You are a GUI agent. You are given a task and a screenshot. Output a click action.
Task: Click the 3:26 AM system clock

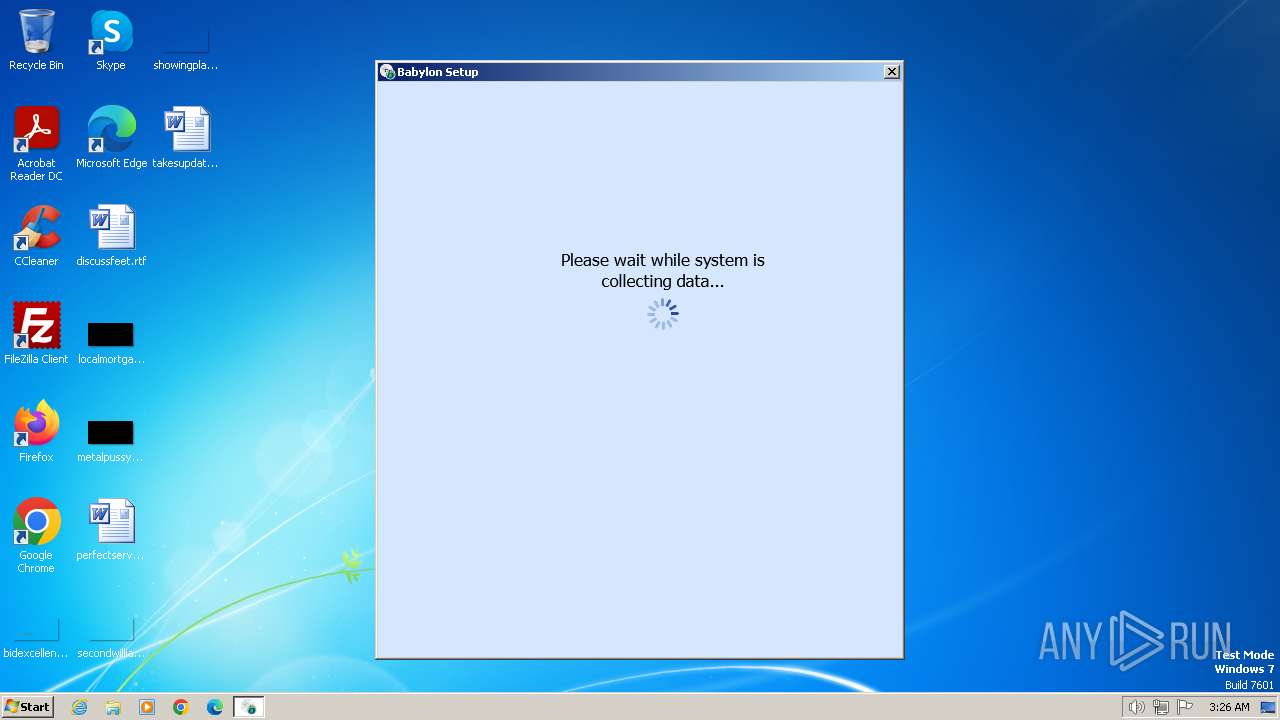point(1229,707)
